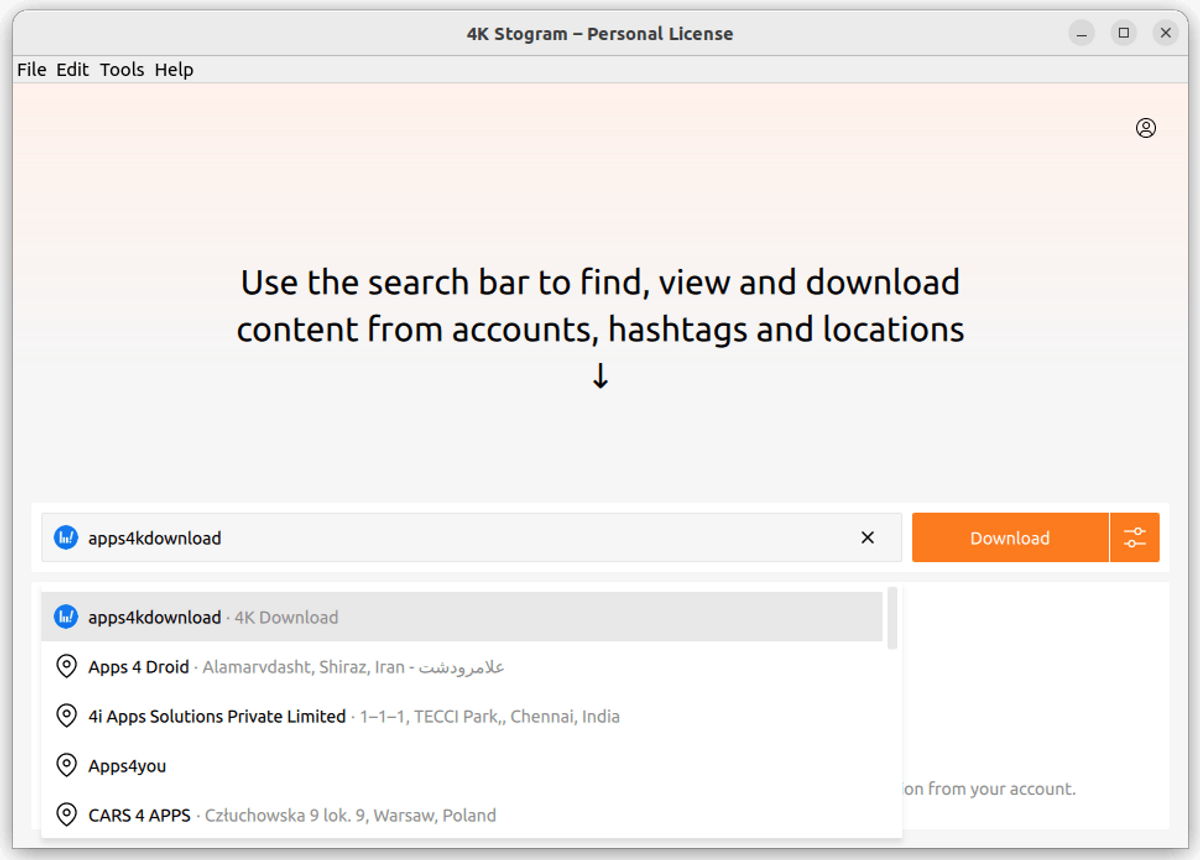Open the Help menu

click(174, 70)
